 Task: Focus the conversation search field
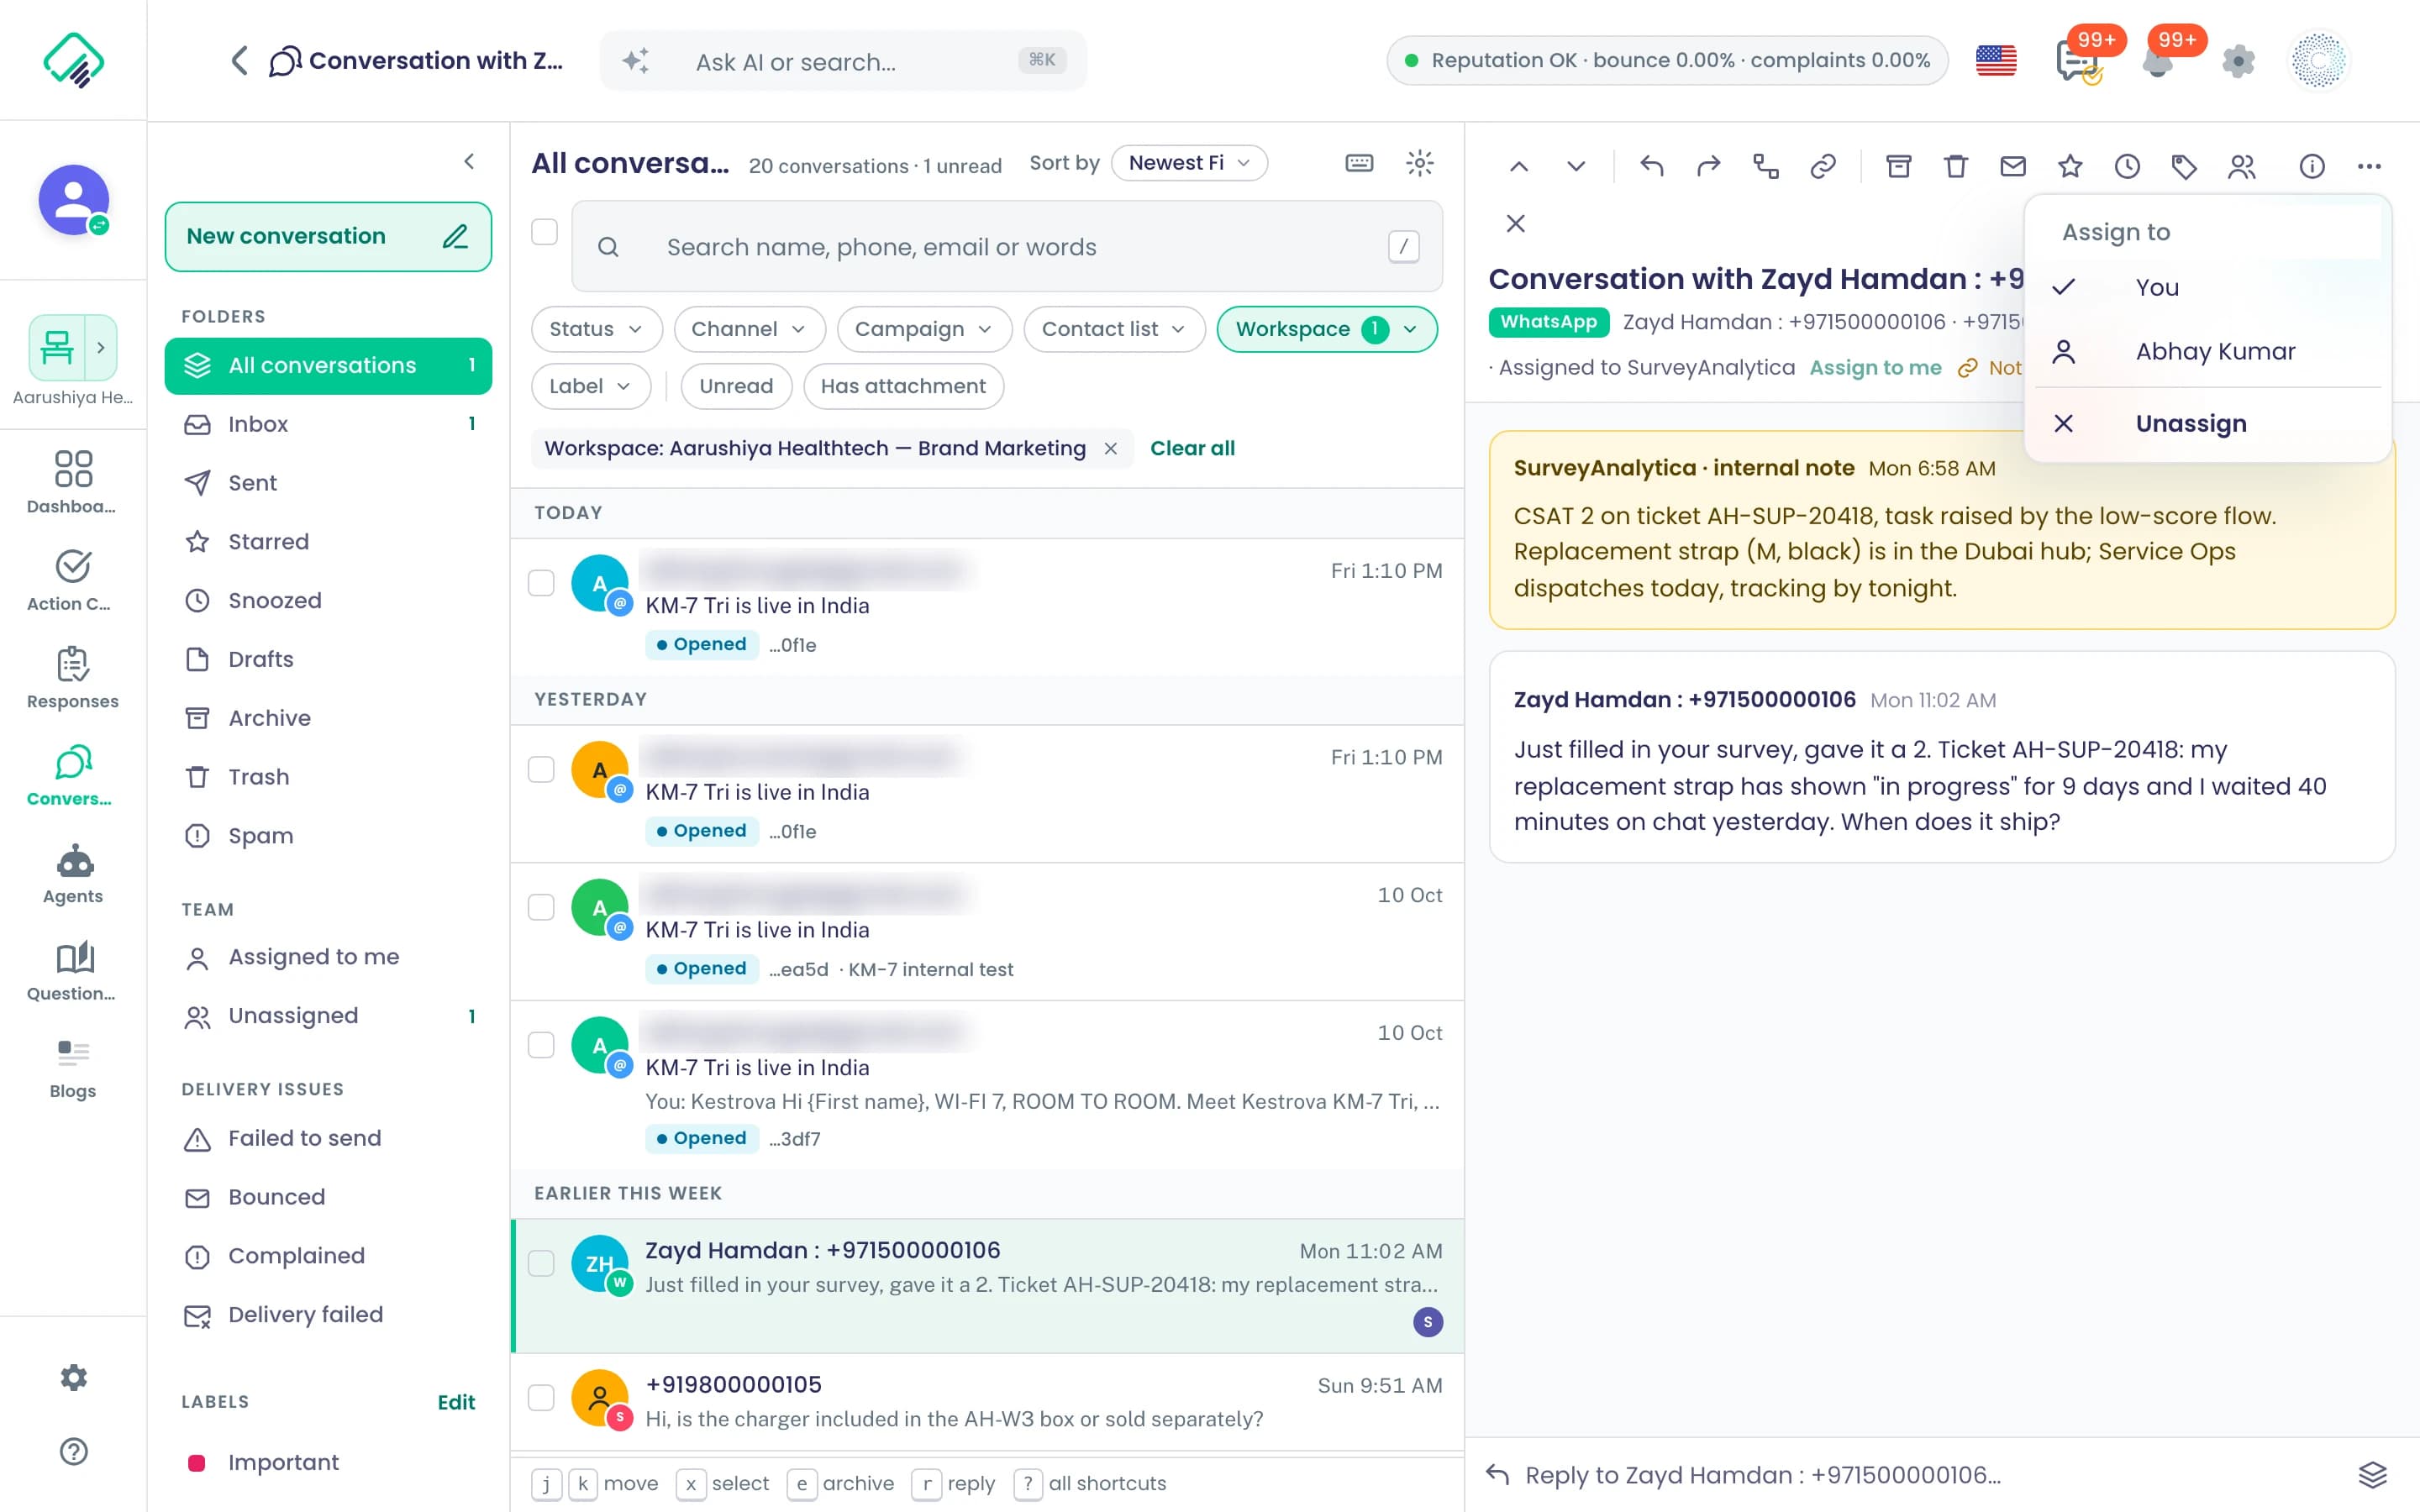pyautogui.click(x=1006, y=247)
